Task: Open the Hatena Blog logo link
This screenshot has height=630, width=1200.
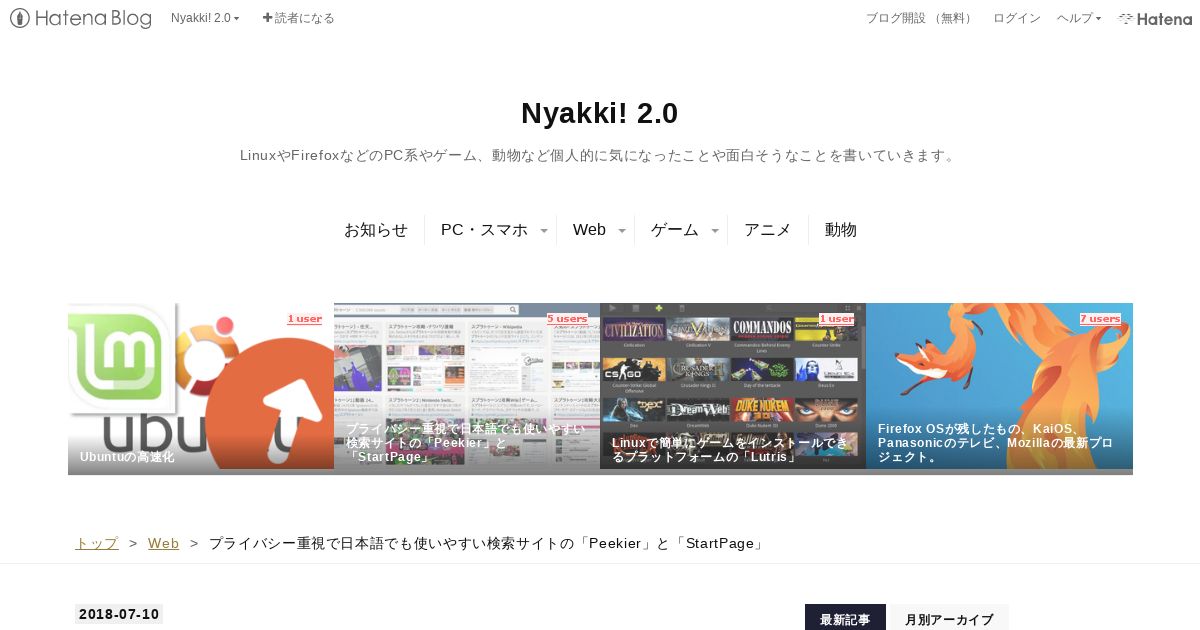Action: tap(81, 18)
